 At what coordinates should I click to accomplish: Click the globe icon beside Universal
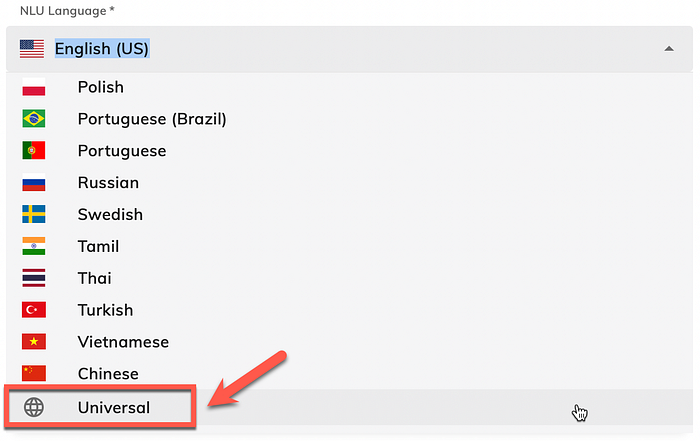[34, 407]
